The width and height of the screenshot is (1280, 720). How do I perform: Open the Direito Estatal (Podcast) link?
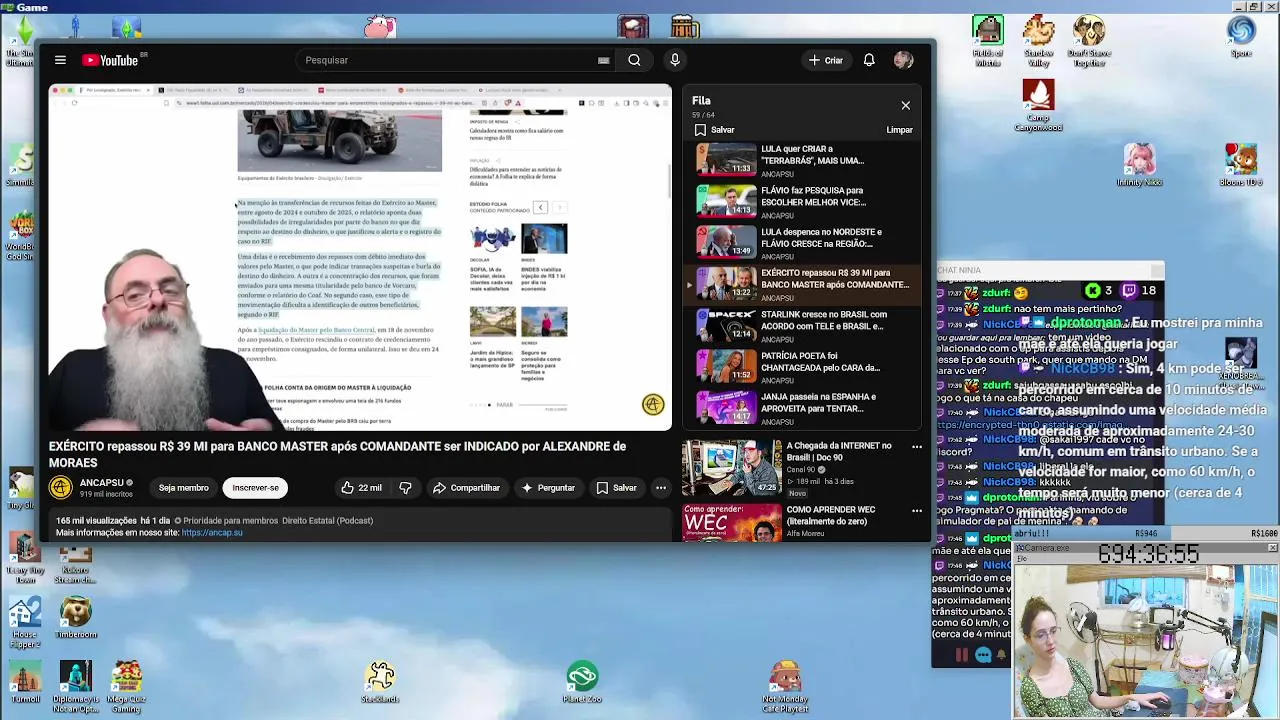[327, 521]
